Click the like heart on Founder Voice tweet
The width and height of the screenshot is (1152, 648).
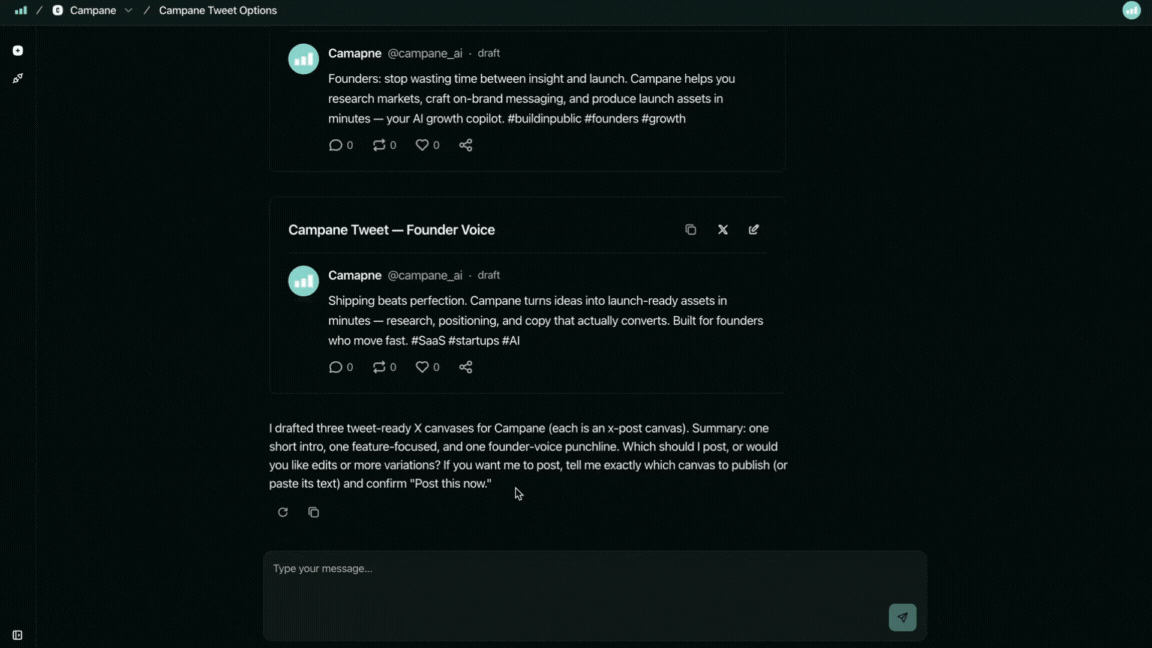[x=422, y=367]
